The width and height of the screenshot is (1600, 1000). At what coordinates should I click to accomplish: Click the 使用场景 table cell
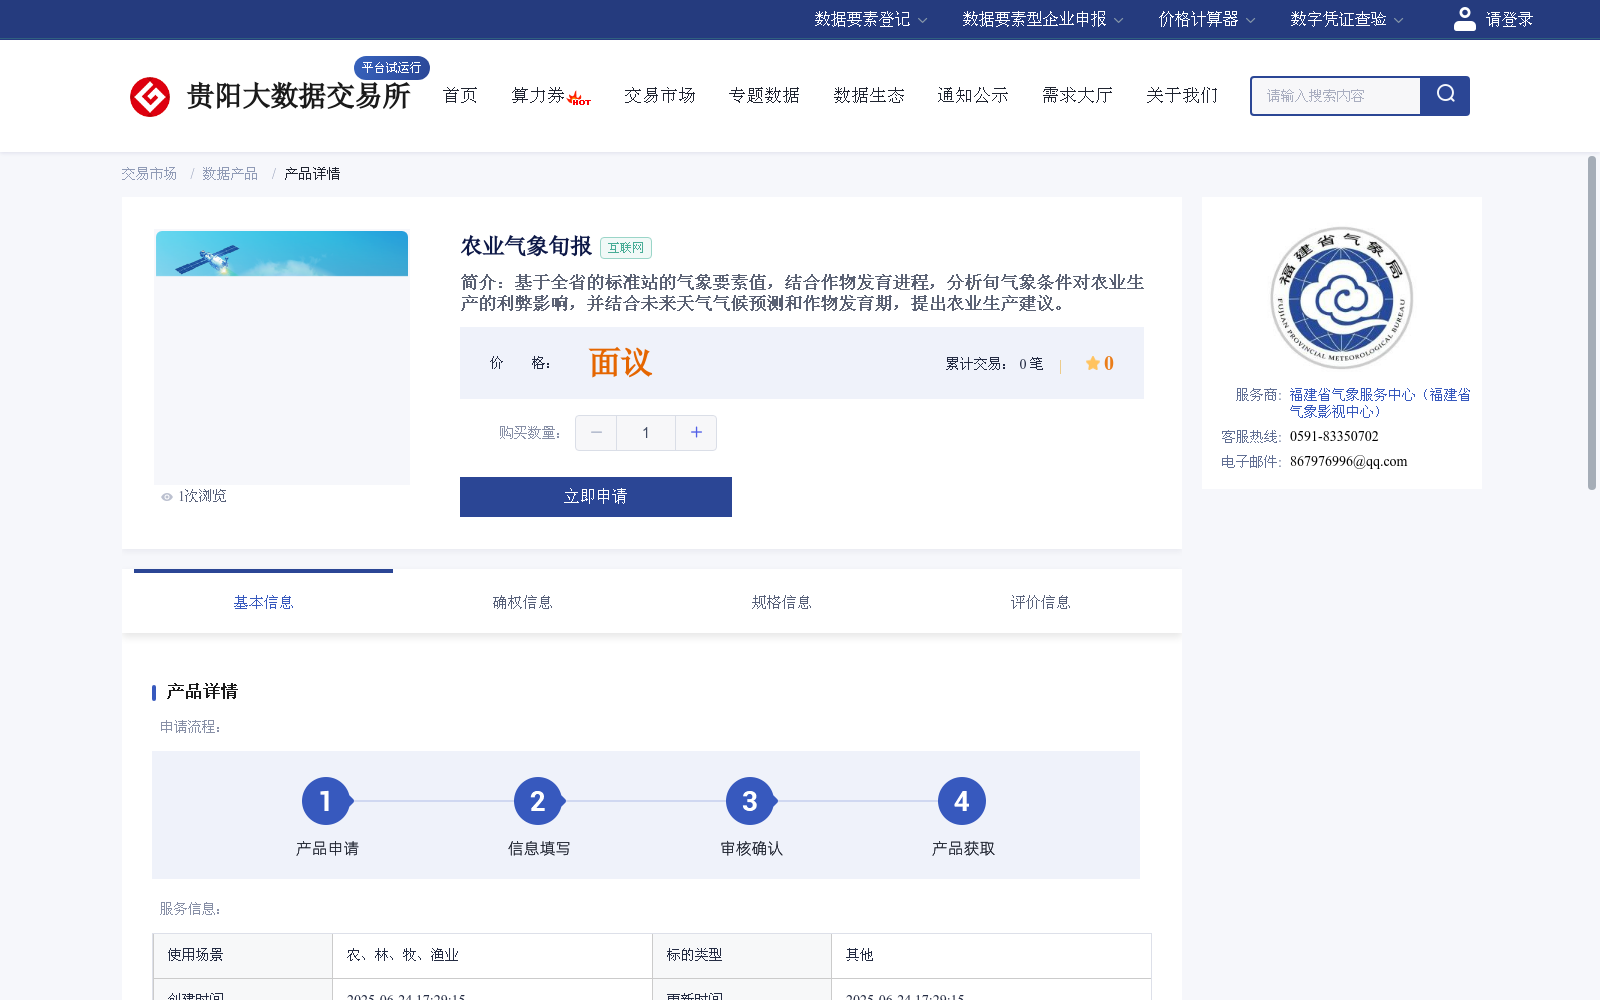[243, 956]
